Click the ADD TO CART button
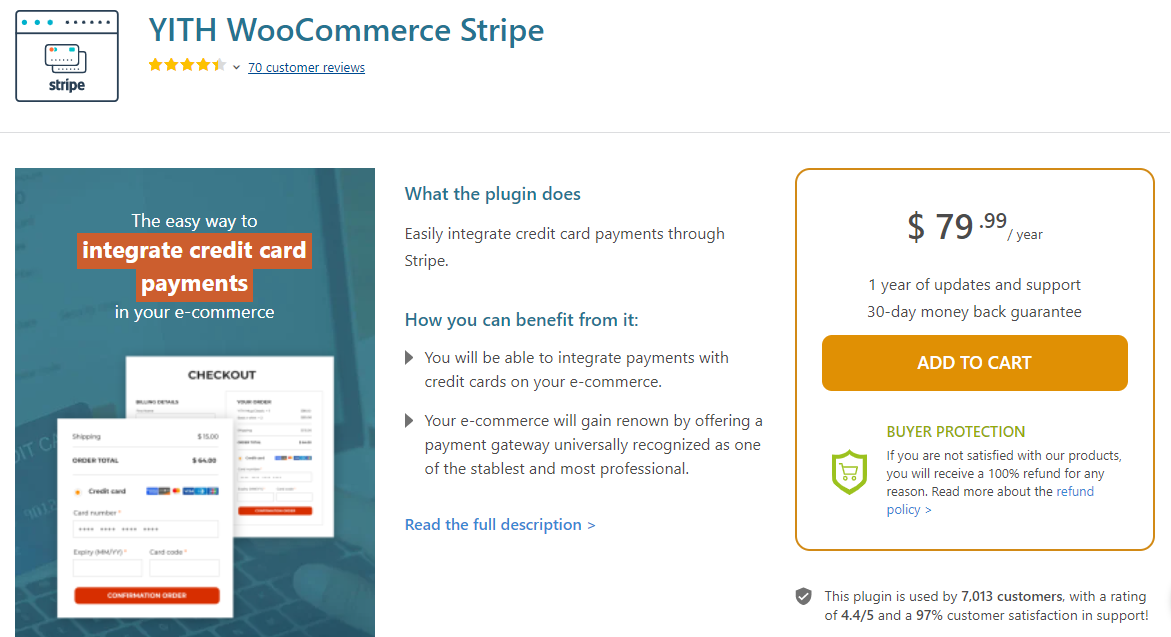The height and width of the screenshot is (637, 1171). click(x=975, y=363)
